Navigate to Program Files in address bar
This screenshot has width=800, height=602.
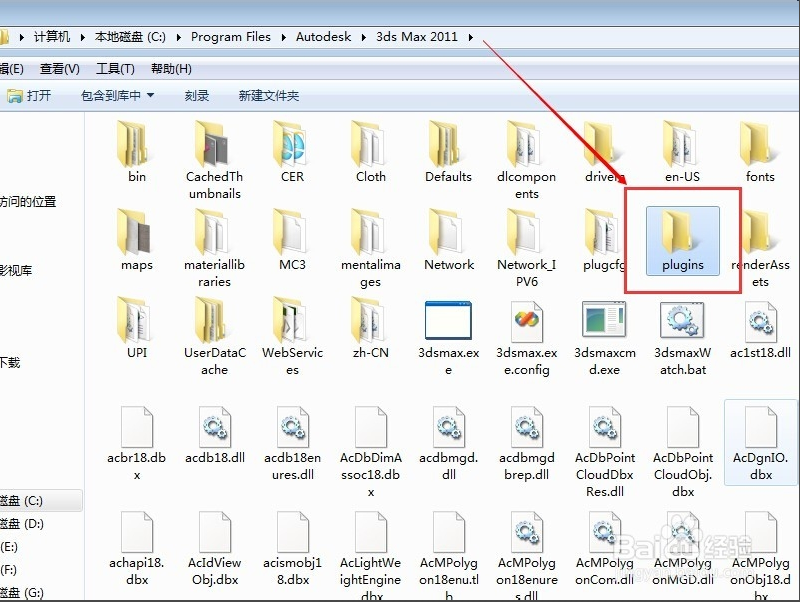click(x=231, y=37)
